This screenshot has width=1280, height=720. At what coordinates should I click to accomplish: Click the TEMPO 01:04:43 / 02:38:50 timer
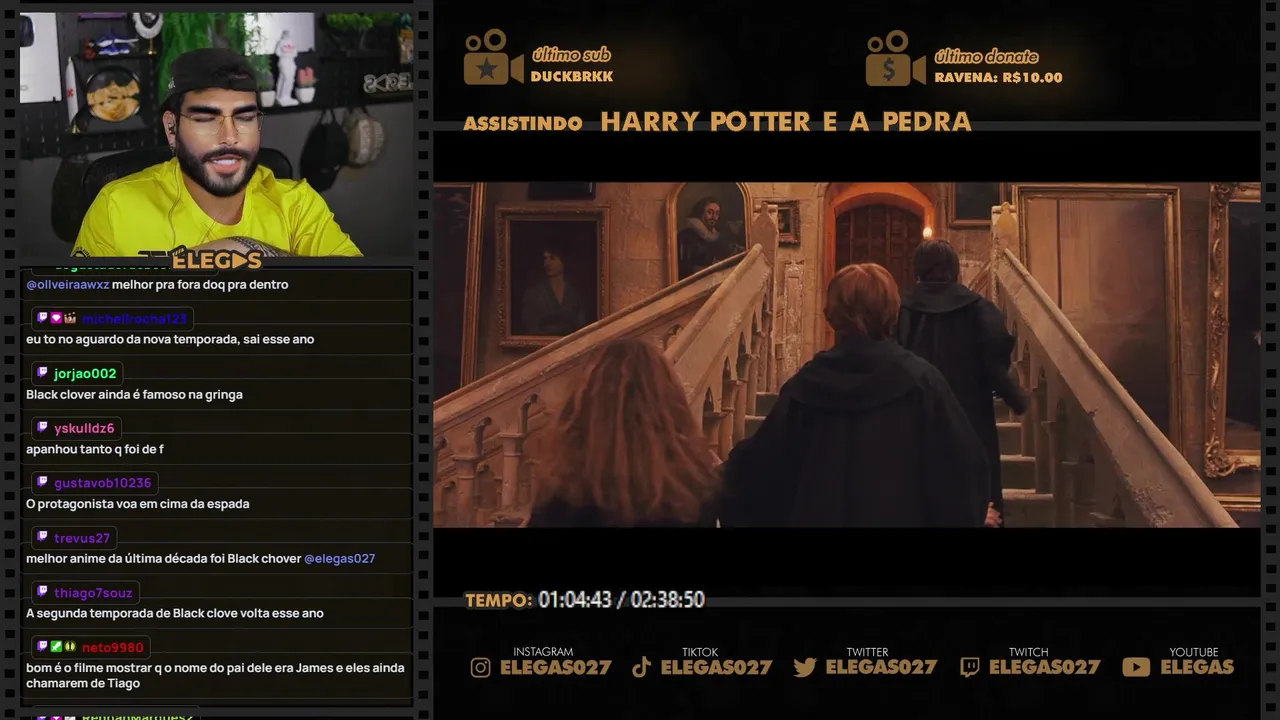[585, 600]
